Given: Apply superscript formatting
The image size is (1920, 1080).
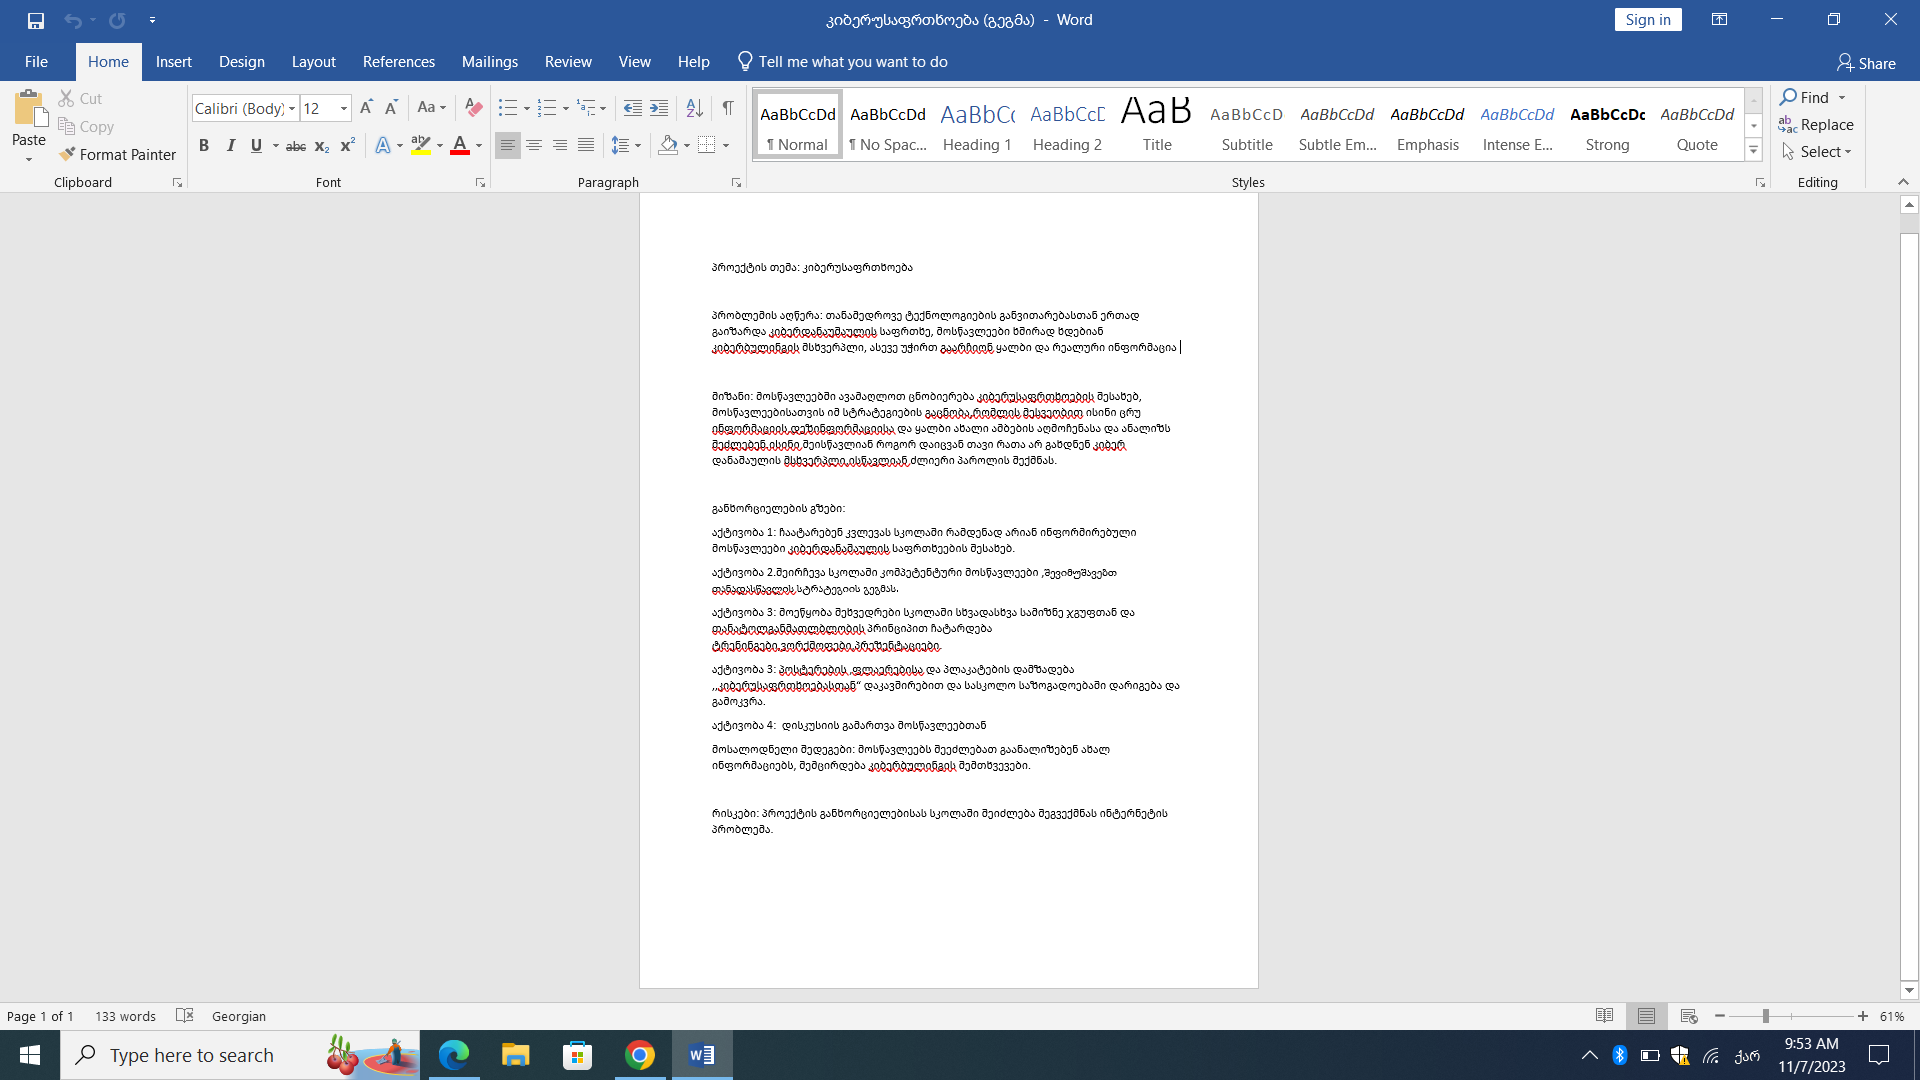Looking at the screenshot, I should point(347,146).
